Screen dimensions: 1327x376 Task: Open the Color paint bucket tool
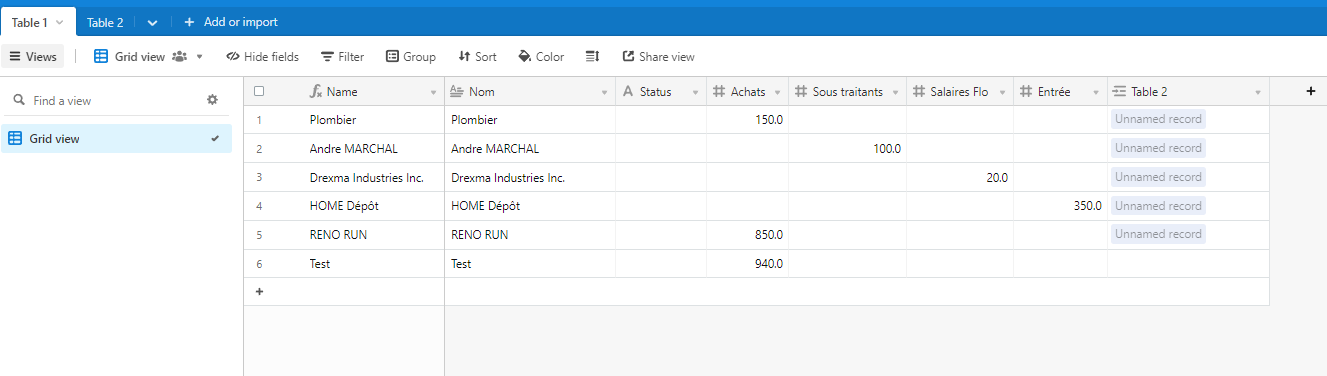tap(541, 57)
